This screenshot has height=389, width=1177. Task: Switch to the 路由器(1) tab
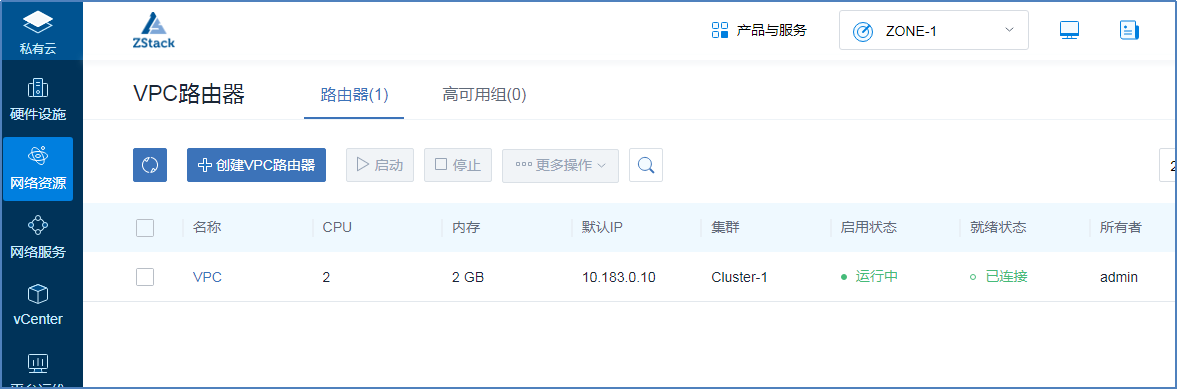coord(354,95)
